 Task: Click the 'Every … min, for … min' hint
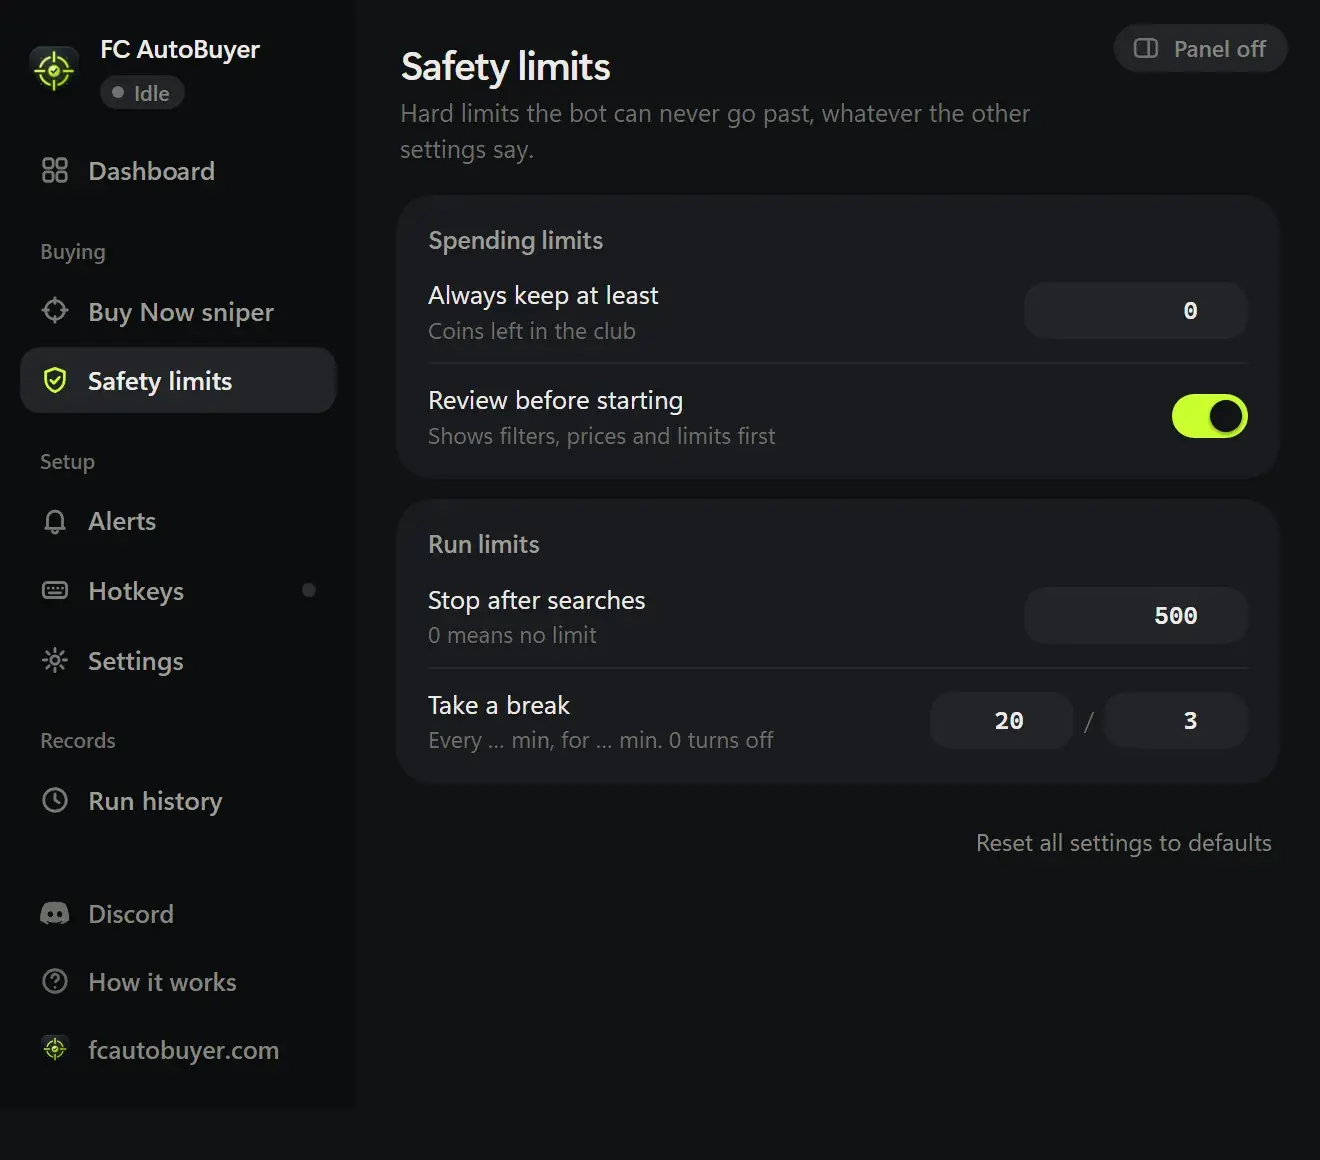(601, 740)
